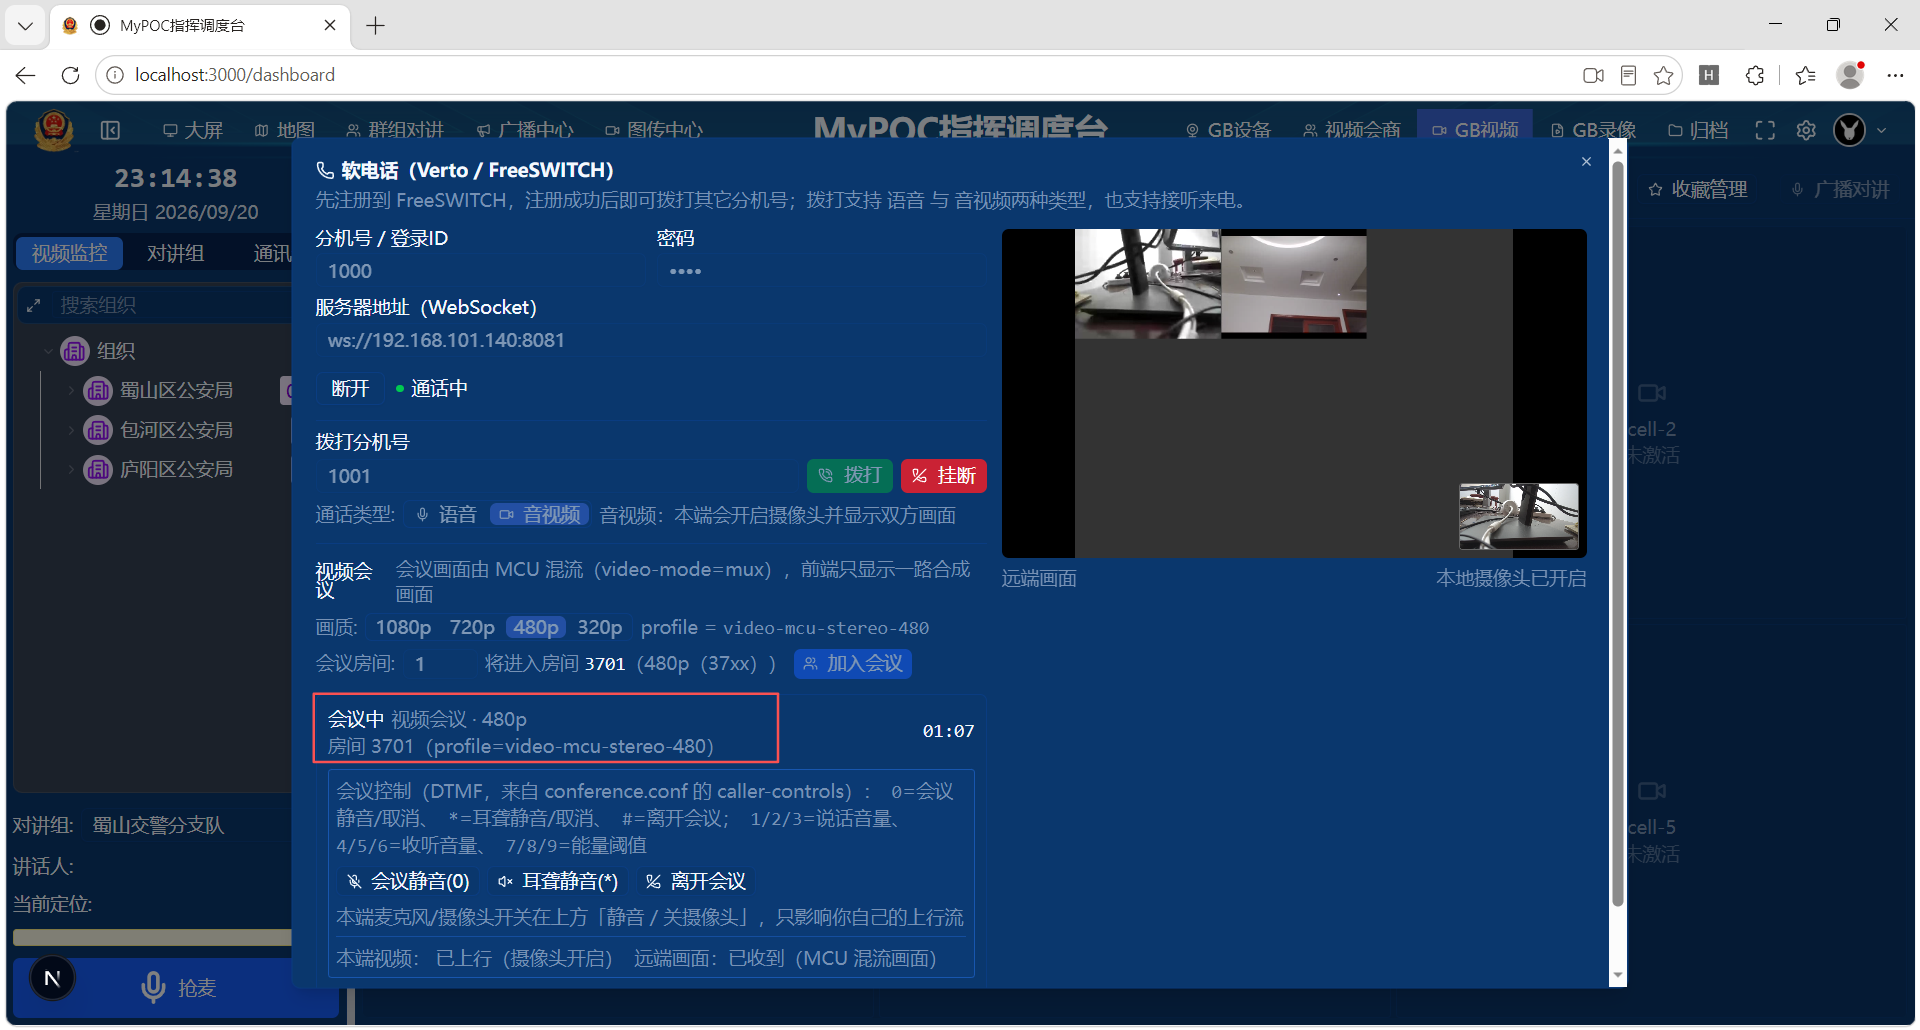Choose 320p quality option
1920x1030 pixels.
(x=600, y=628)
